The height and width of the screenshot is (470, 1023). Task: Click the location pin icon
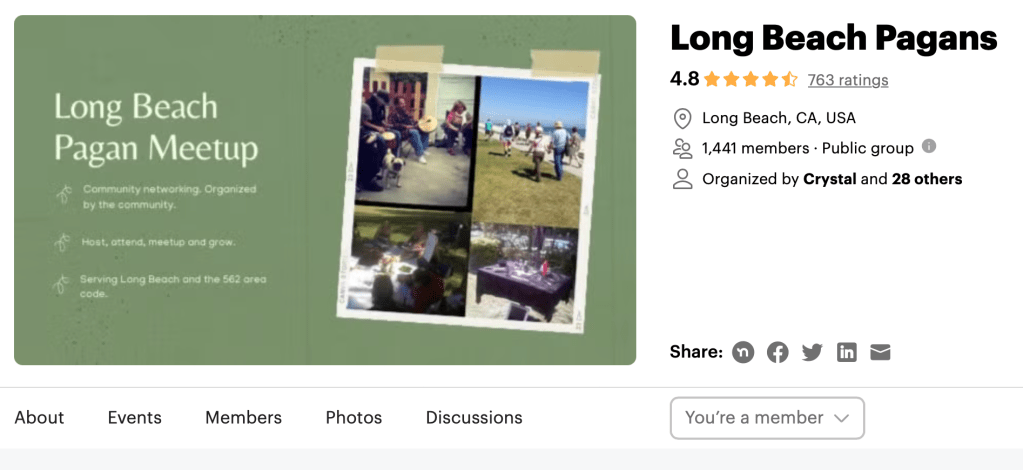[x=683, y=118]
